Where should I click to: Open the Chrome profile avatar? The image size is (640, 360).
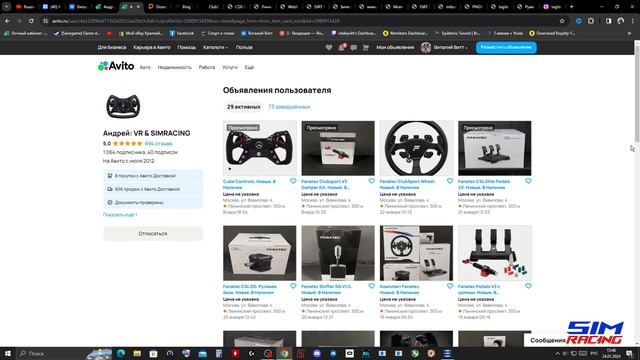coord(621,21)
